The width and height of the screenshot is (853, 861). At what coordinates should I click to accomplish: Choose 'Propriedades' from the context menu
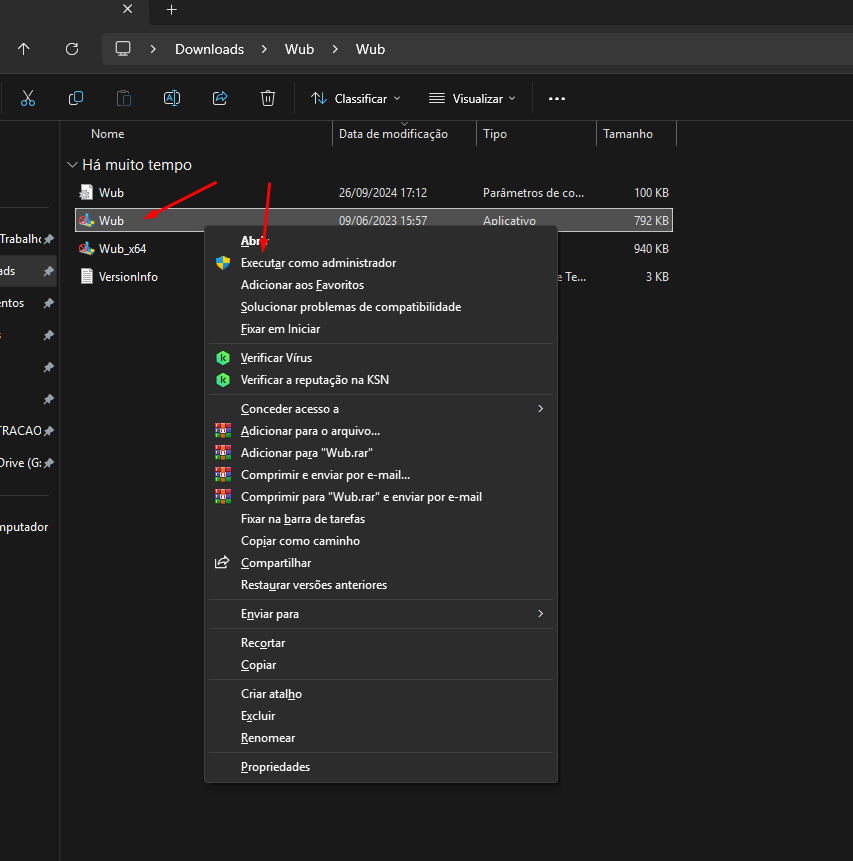[x=275, y=767]
